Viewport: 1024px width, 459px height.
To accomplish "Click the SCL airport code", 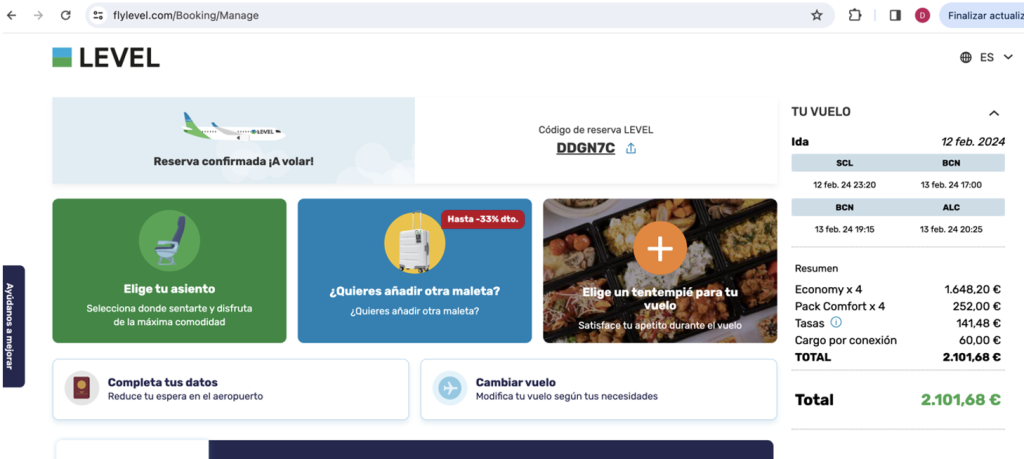I will 844,163.
